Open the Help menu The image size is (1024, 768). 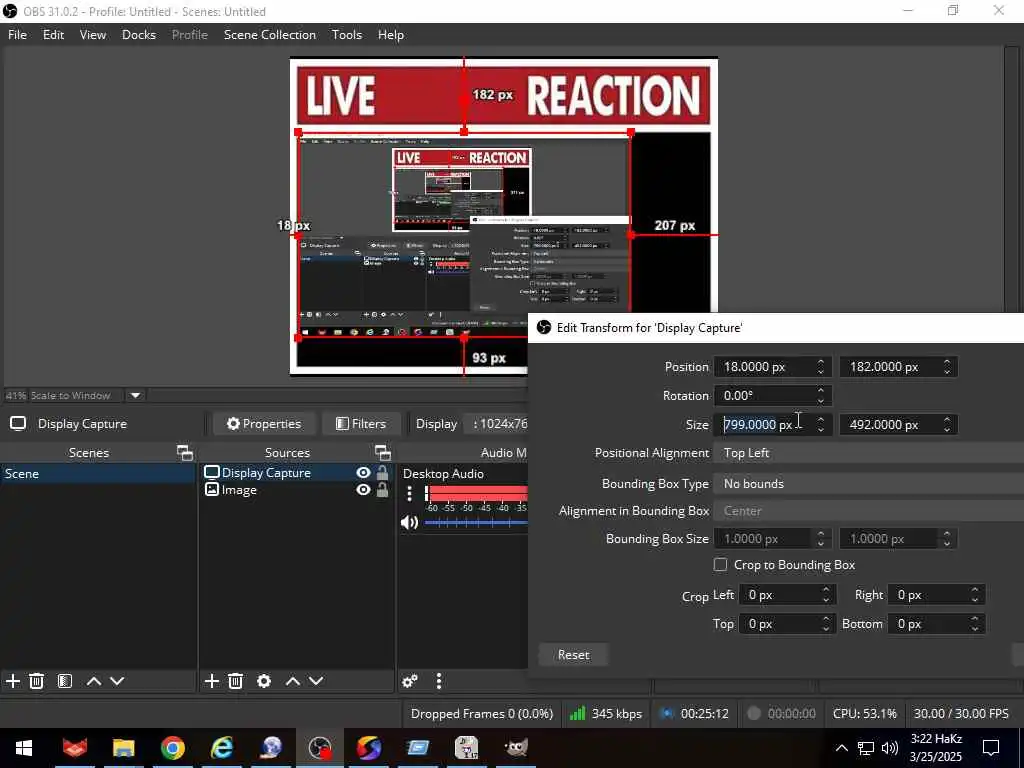[x=391, y=35]
